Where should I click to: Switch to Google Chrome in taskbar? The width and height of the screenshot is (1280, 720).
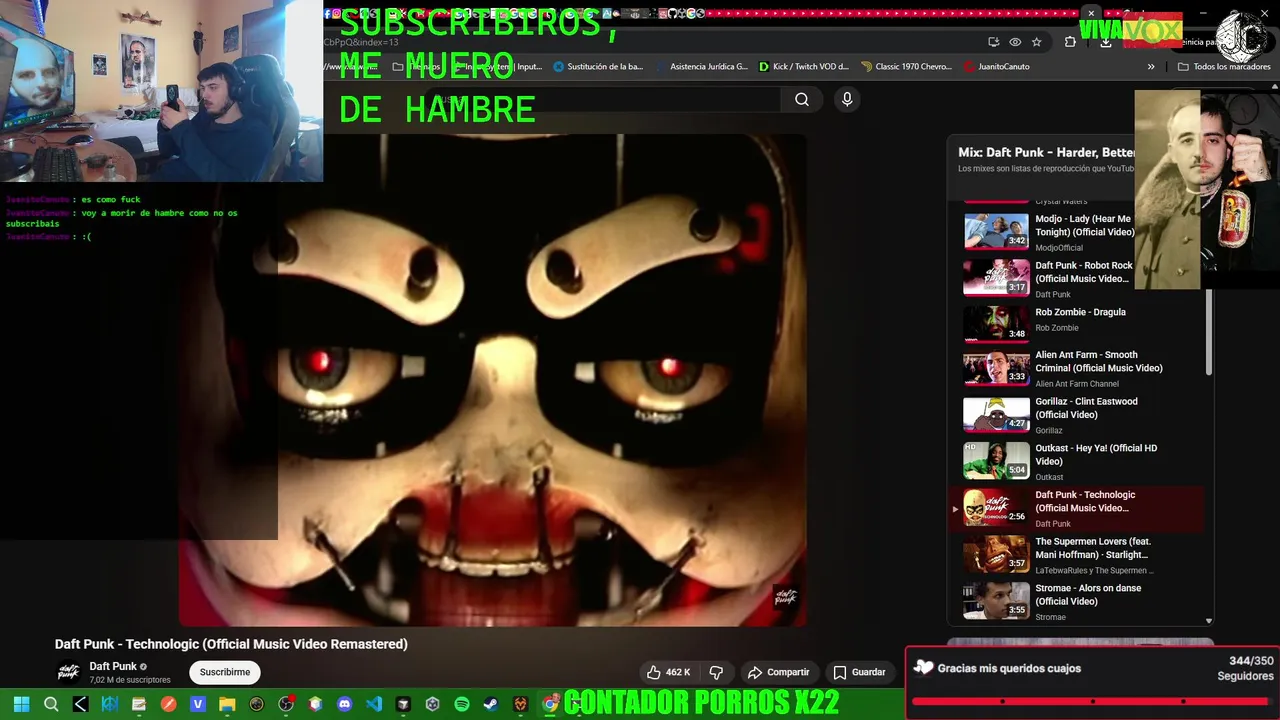point(550,704)
